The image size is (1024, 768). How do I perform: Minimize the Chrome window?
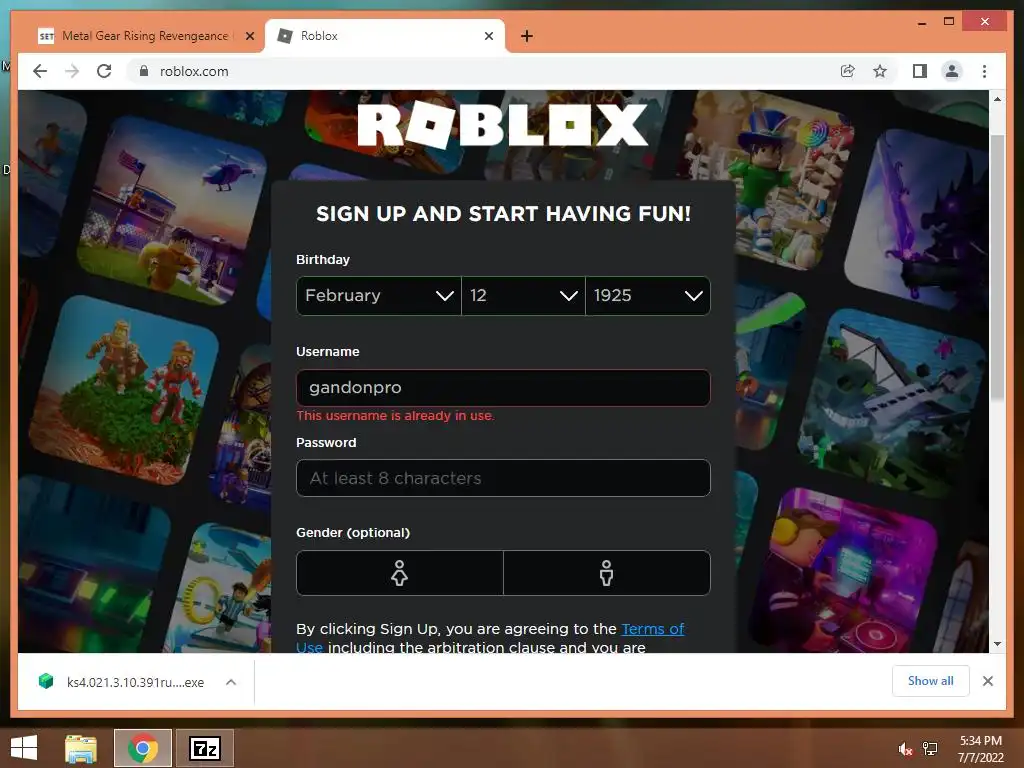pyautogui.click(x=921, y=22)
